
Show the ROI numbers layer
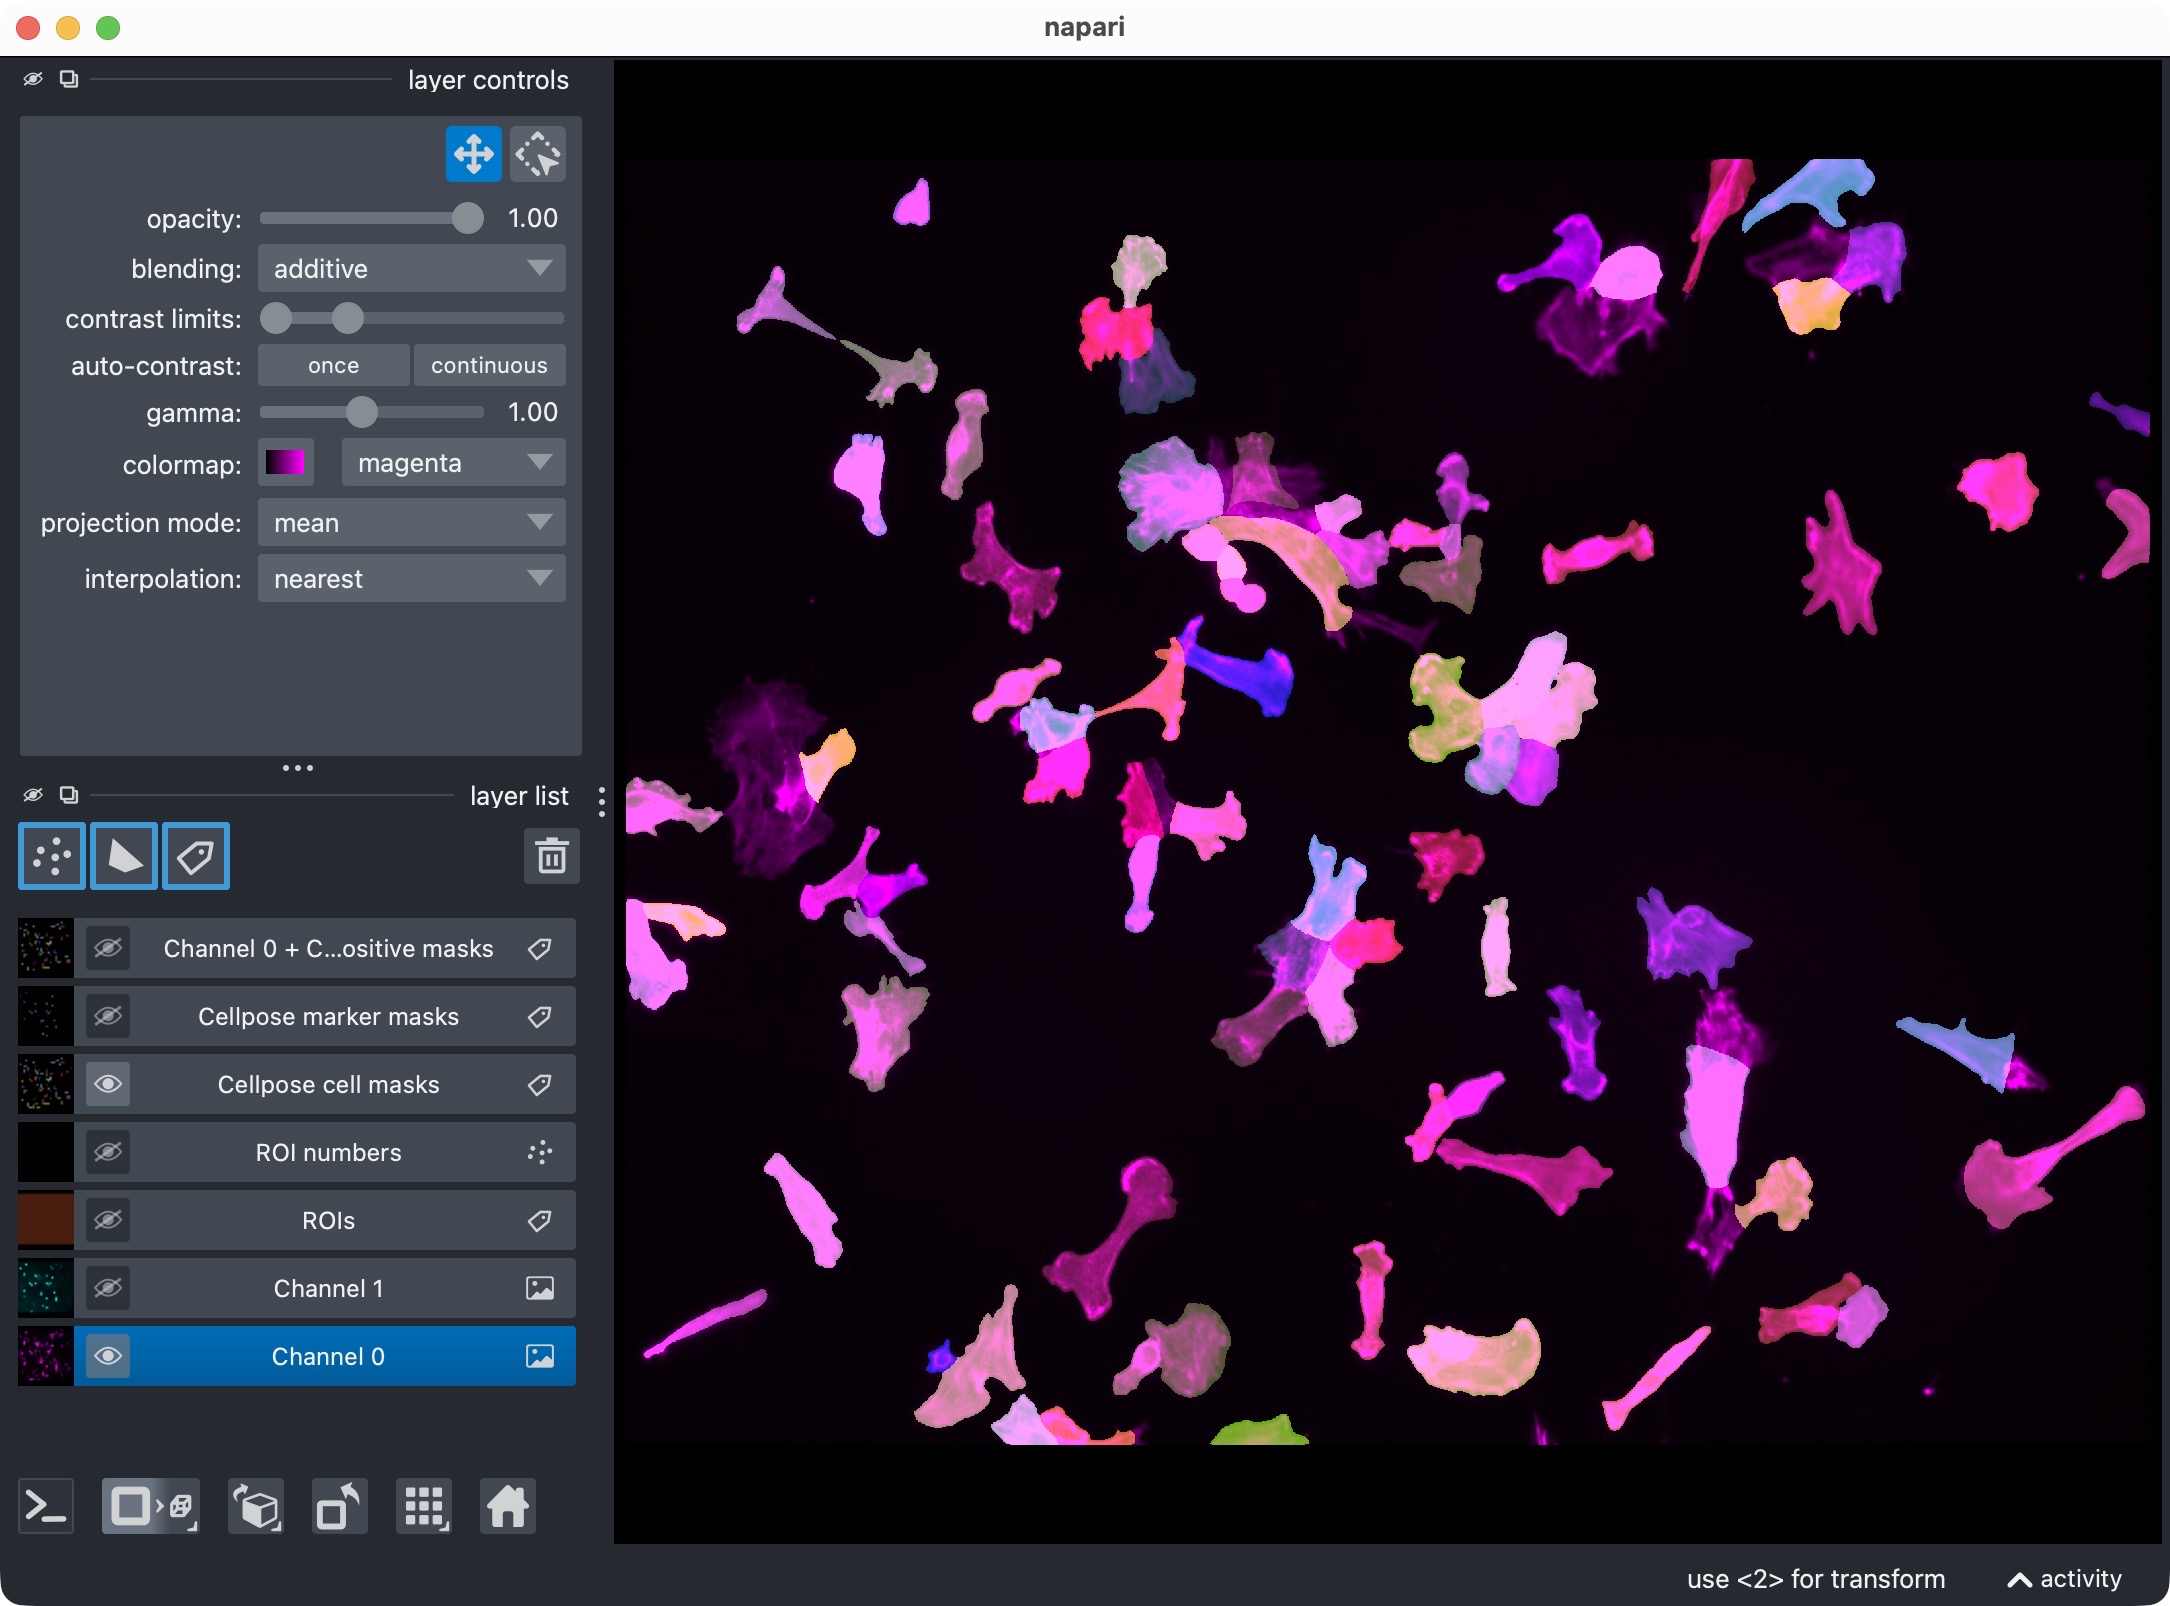pyautogui.click(x=108, y=1152)
